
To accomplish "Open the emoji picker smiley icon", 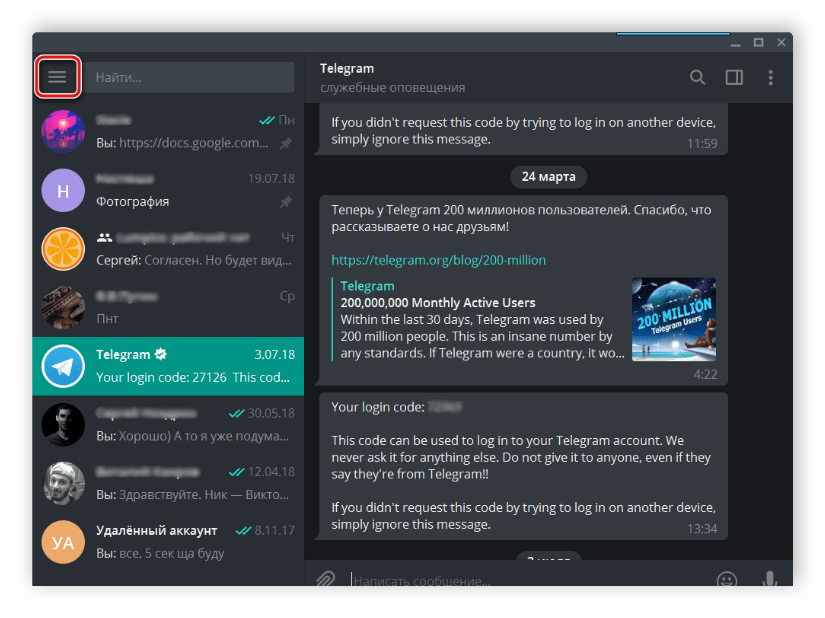I will tap(727, 579).
